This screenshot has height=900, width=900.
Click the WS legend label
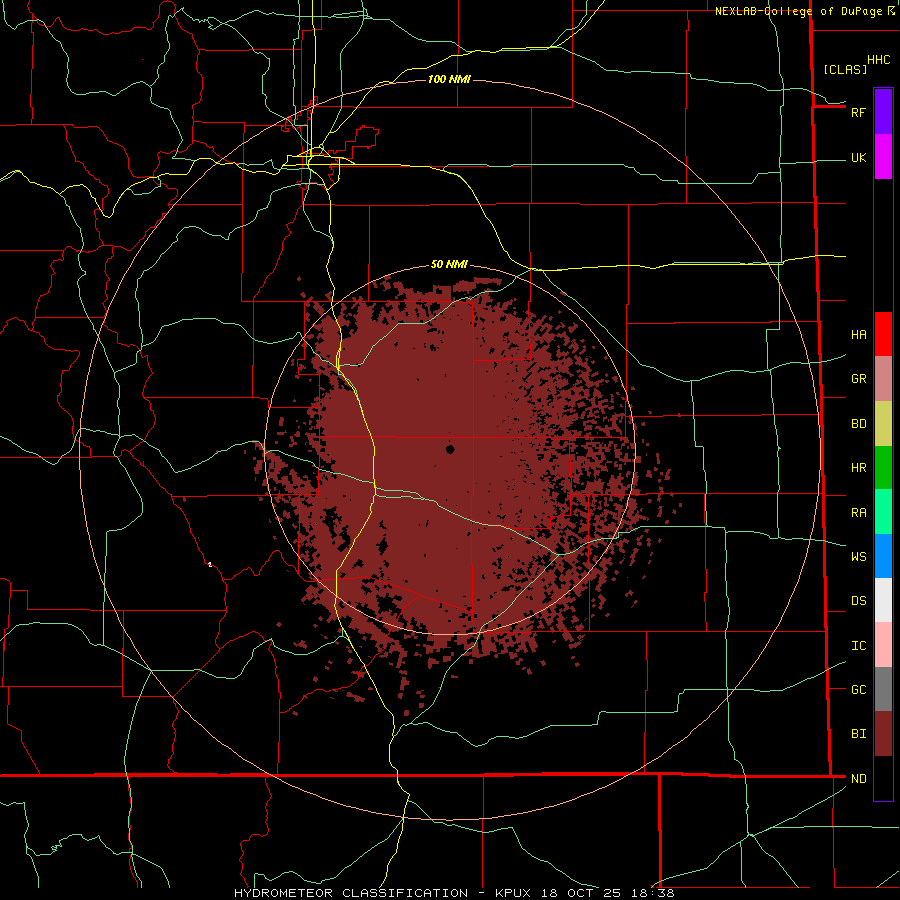858,557
